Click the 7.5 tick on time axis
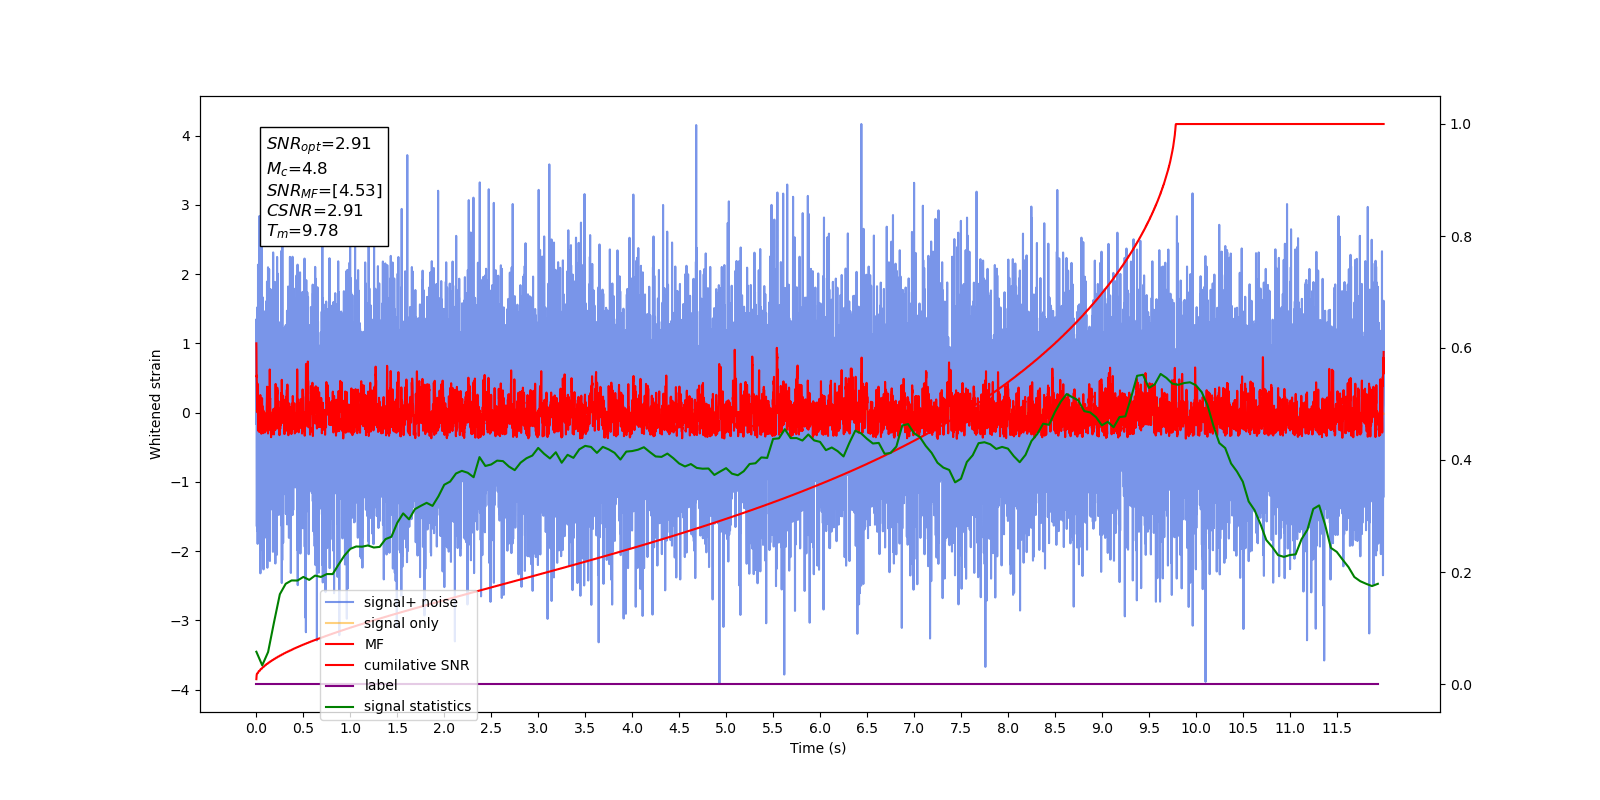This screenshot has height=800, width=1600. 961,728
